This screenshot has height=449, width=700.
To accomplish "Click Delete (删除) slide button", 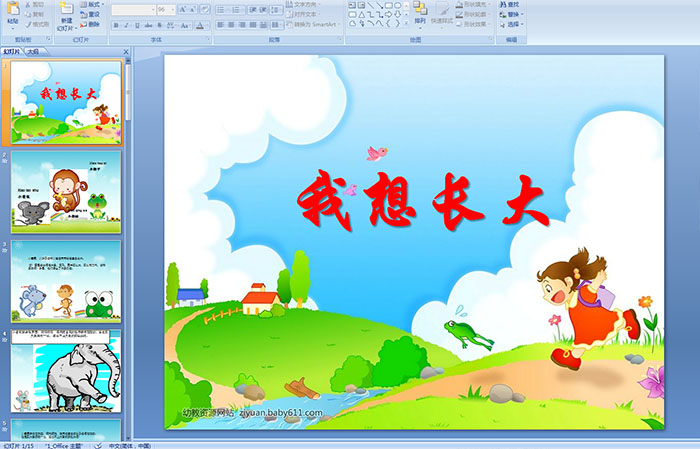I will pyautogui.click(x=90, y=25).
